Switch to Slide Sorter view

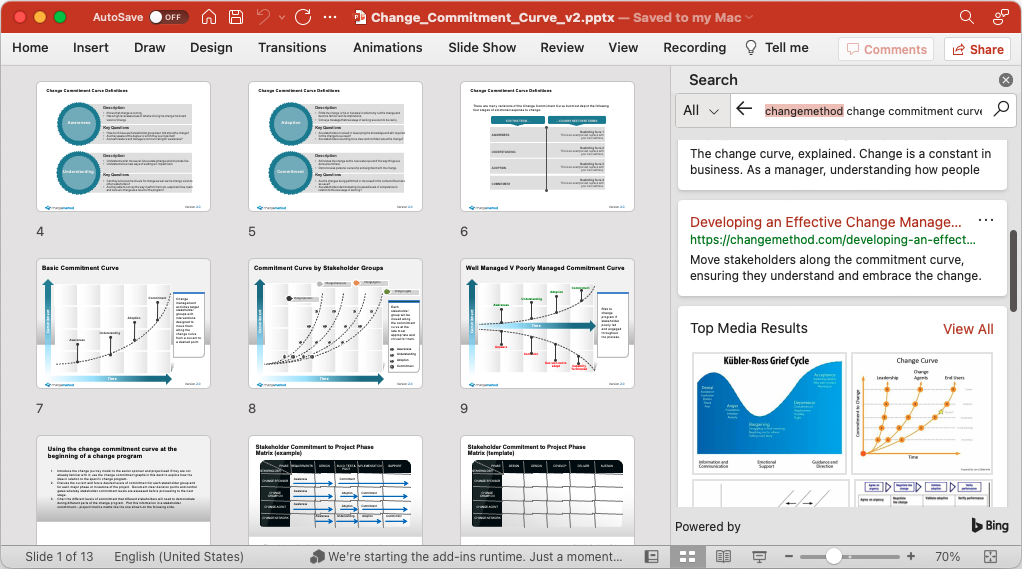pyautogui.click(x=687, y=556)
